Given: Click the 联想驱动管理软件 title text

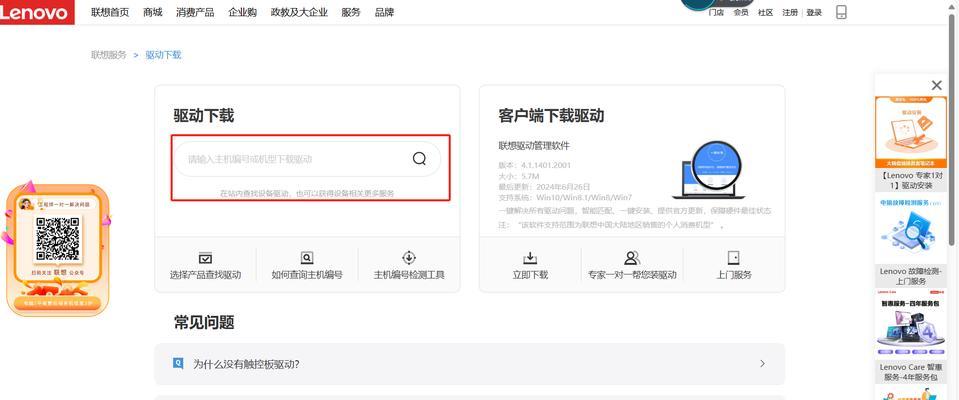Looking at the screenshot, I should [534, 146].
